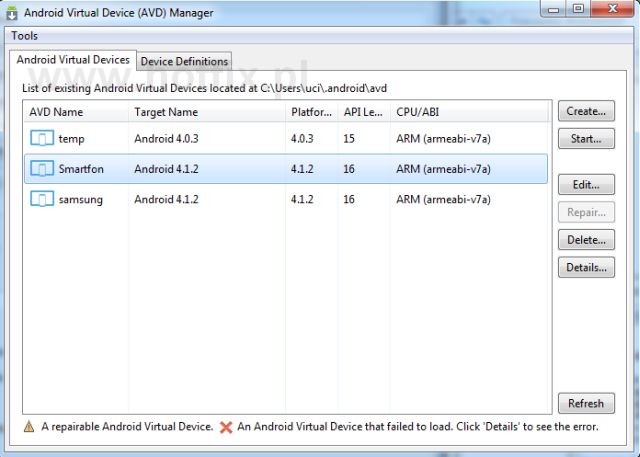This screenshot has width=640, height=457.
Task: Minimize the AVD Manager window
Action: pyautogui.click(x=553, y=9)
